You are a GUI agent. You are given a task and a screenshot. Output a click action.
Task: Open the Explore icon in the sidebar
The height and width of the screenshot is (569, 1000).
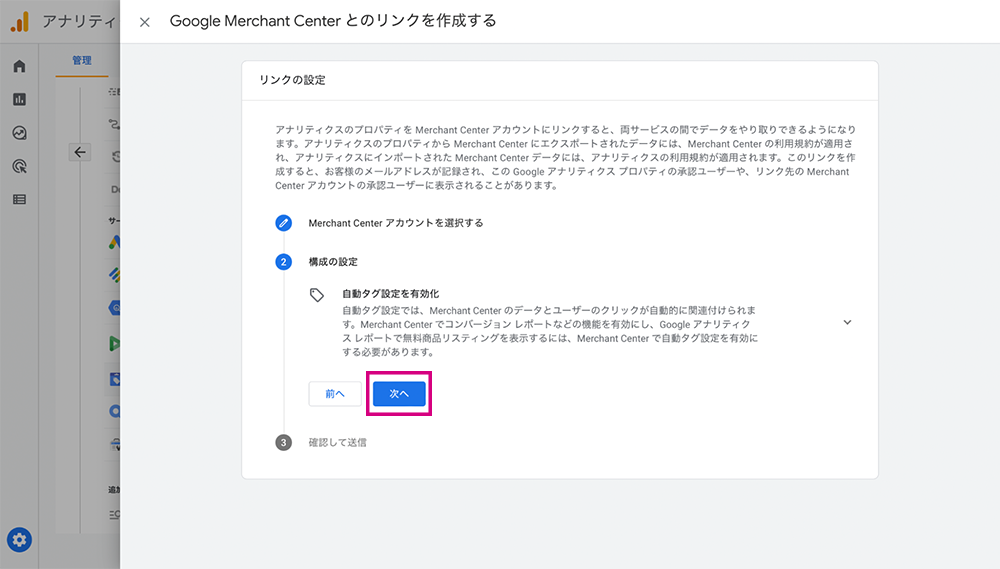point(19,133)
